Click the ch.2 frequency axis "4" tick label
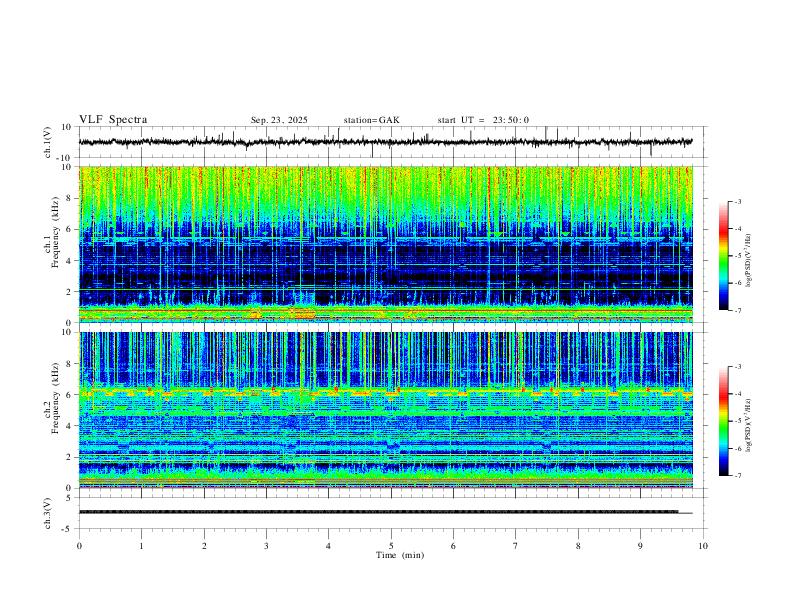 [70, 426]
